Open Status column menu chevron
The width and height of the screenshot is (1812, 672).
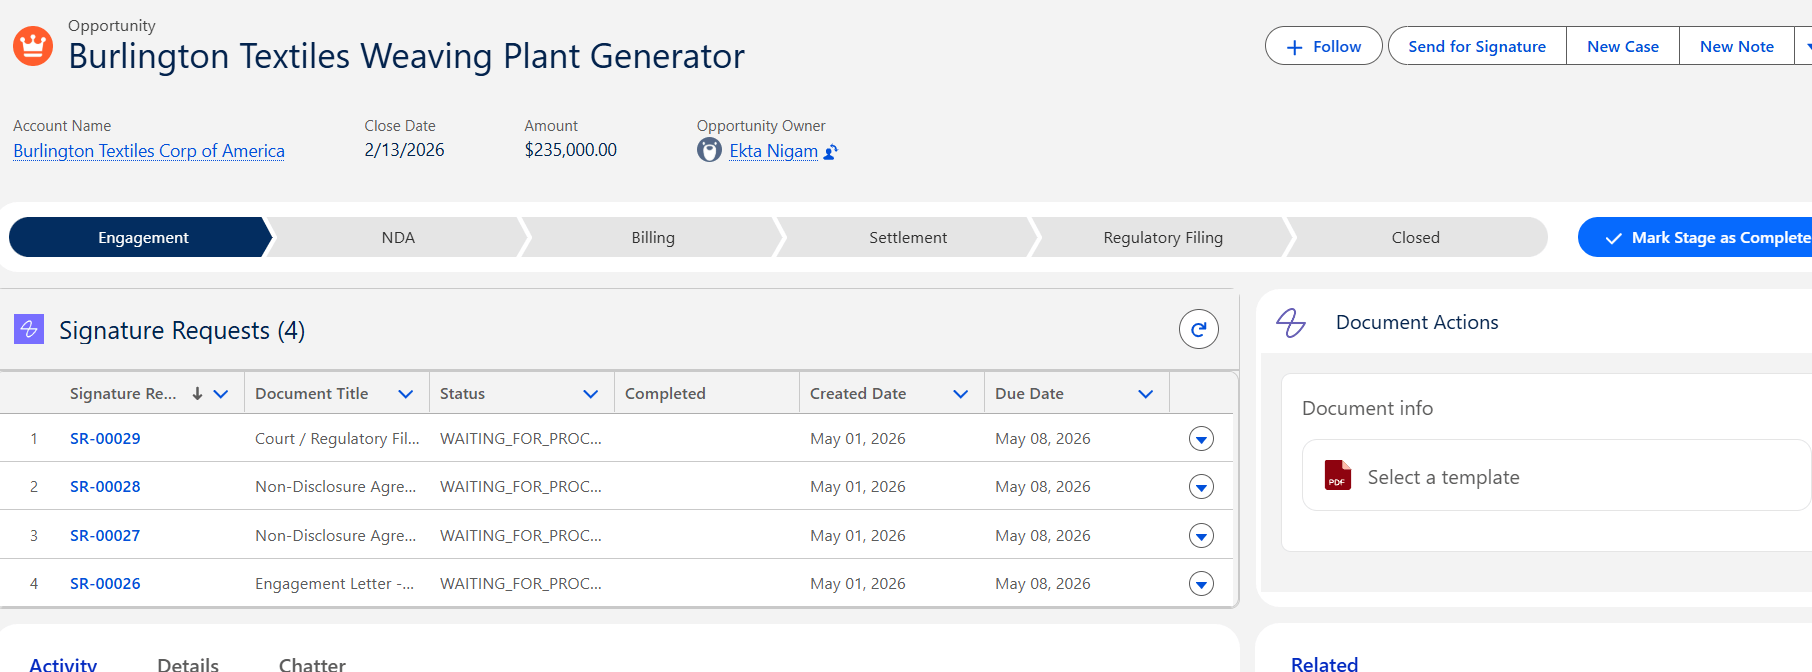click(591, 394)
